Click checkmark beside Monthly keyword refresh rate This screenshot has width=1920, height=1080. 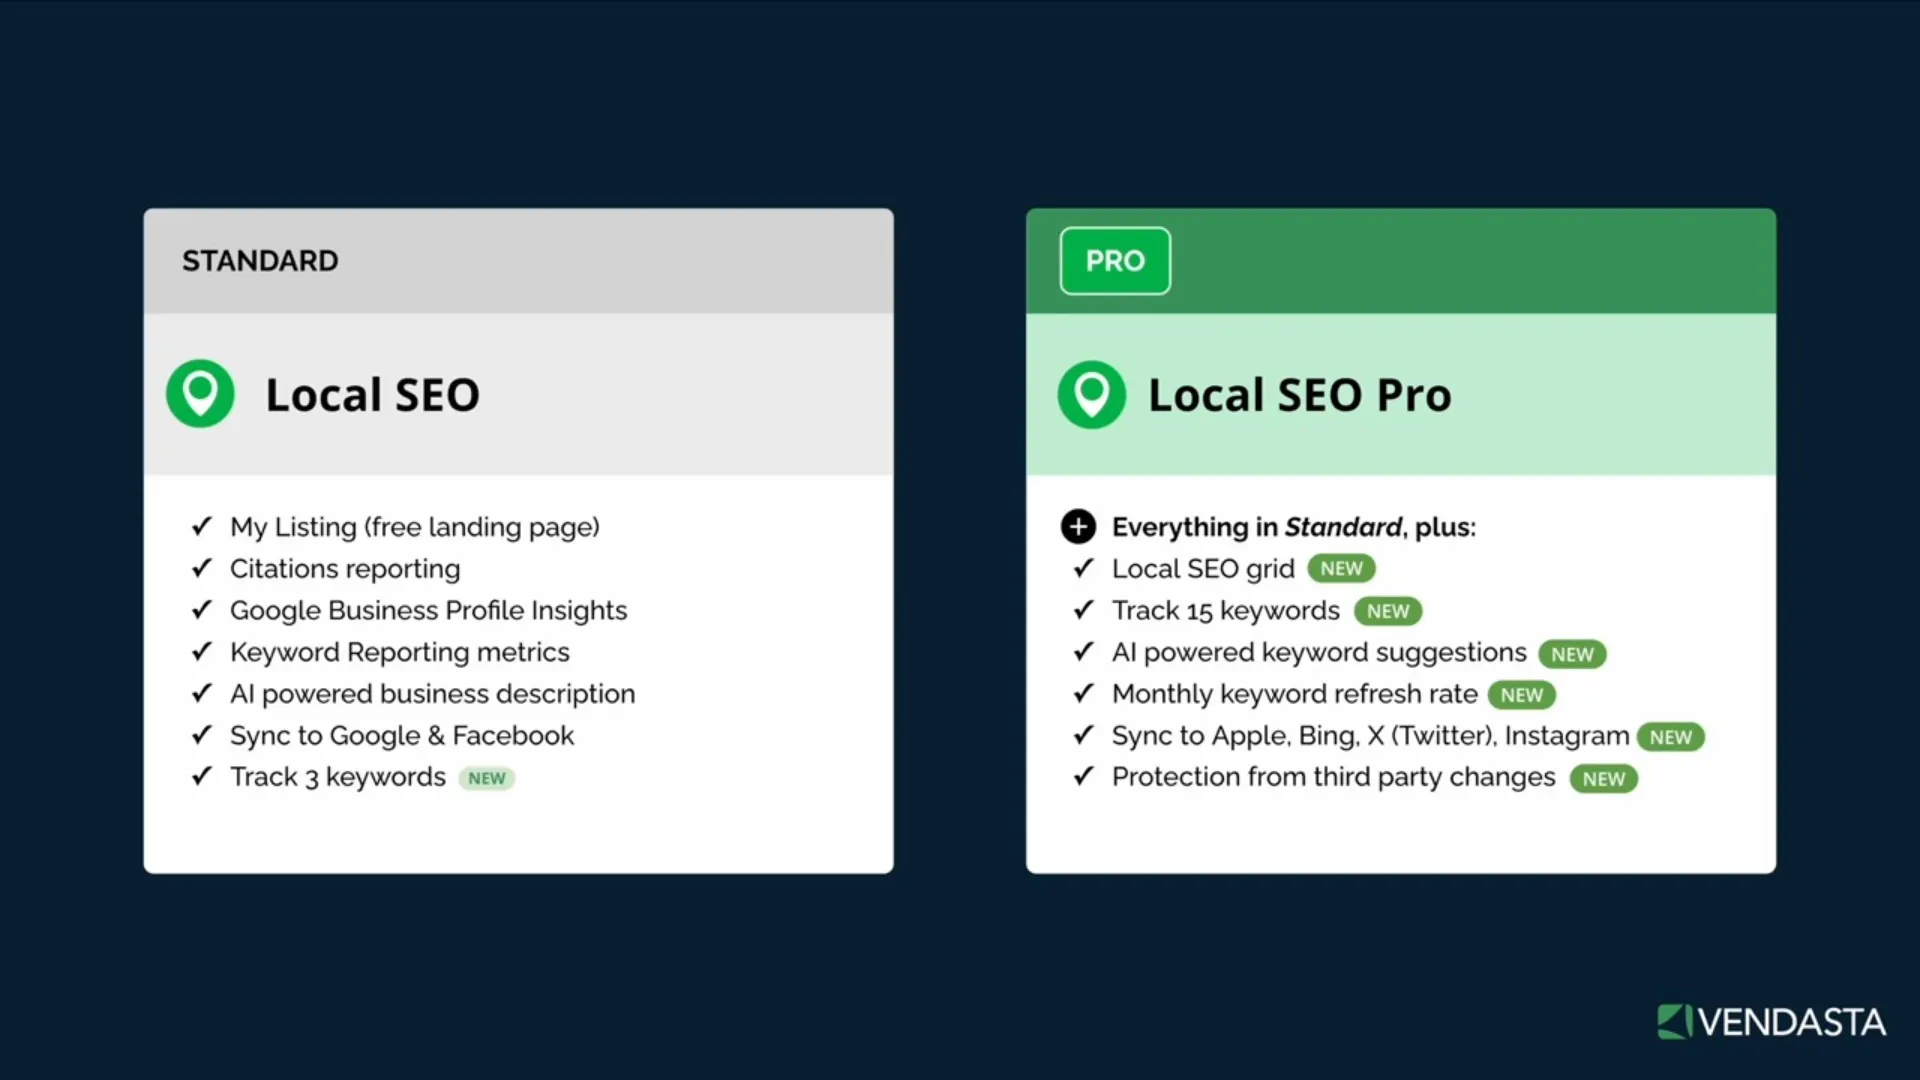(x=1084, y=693)
